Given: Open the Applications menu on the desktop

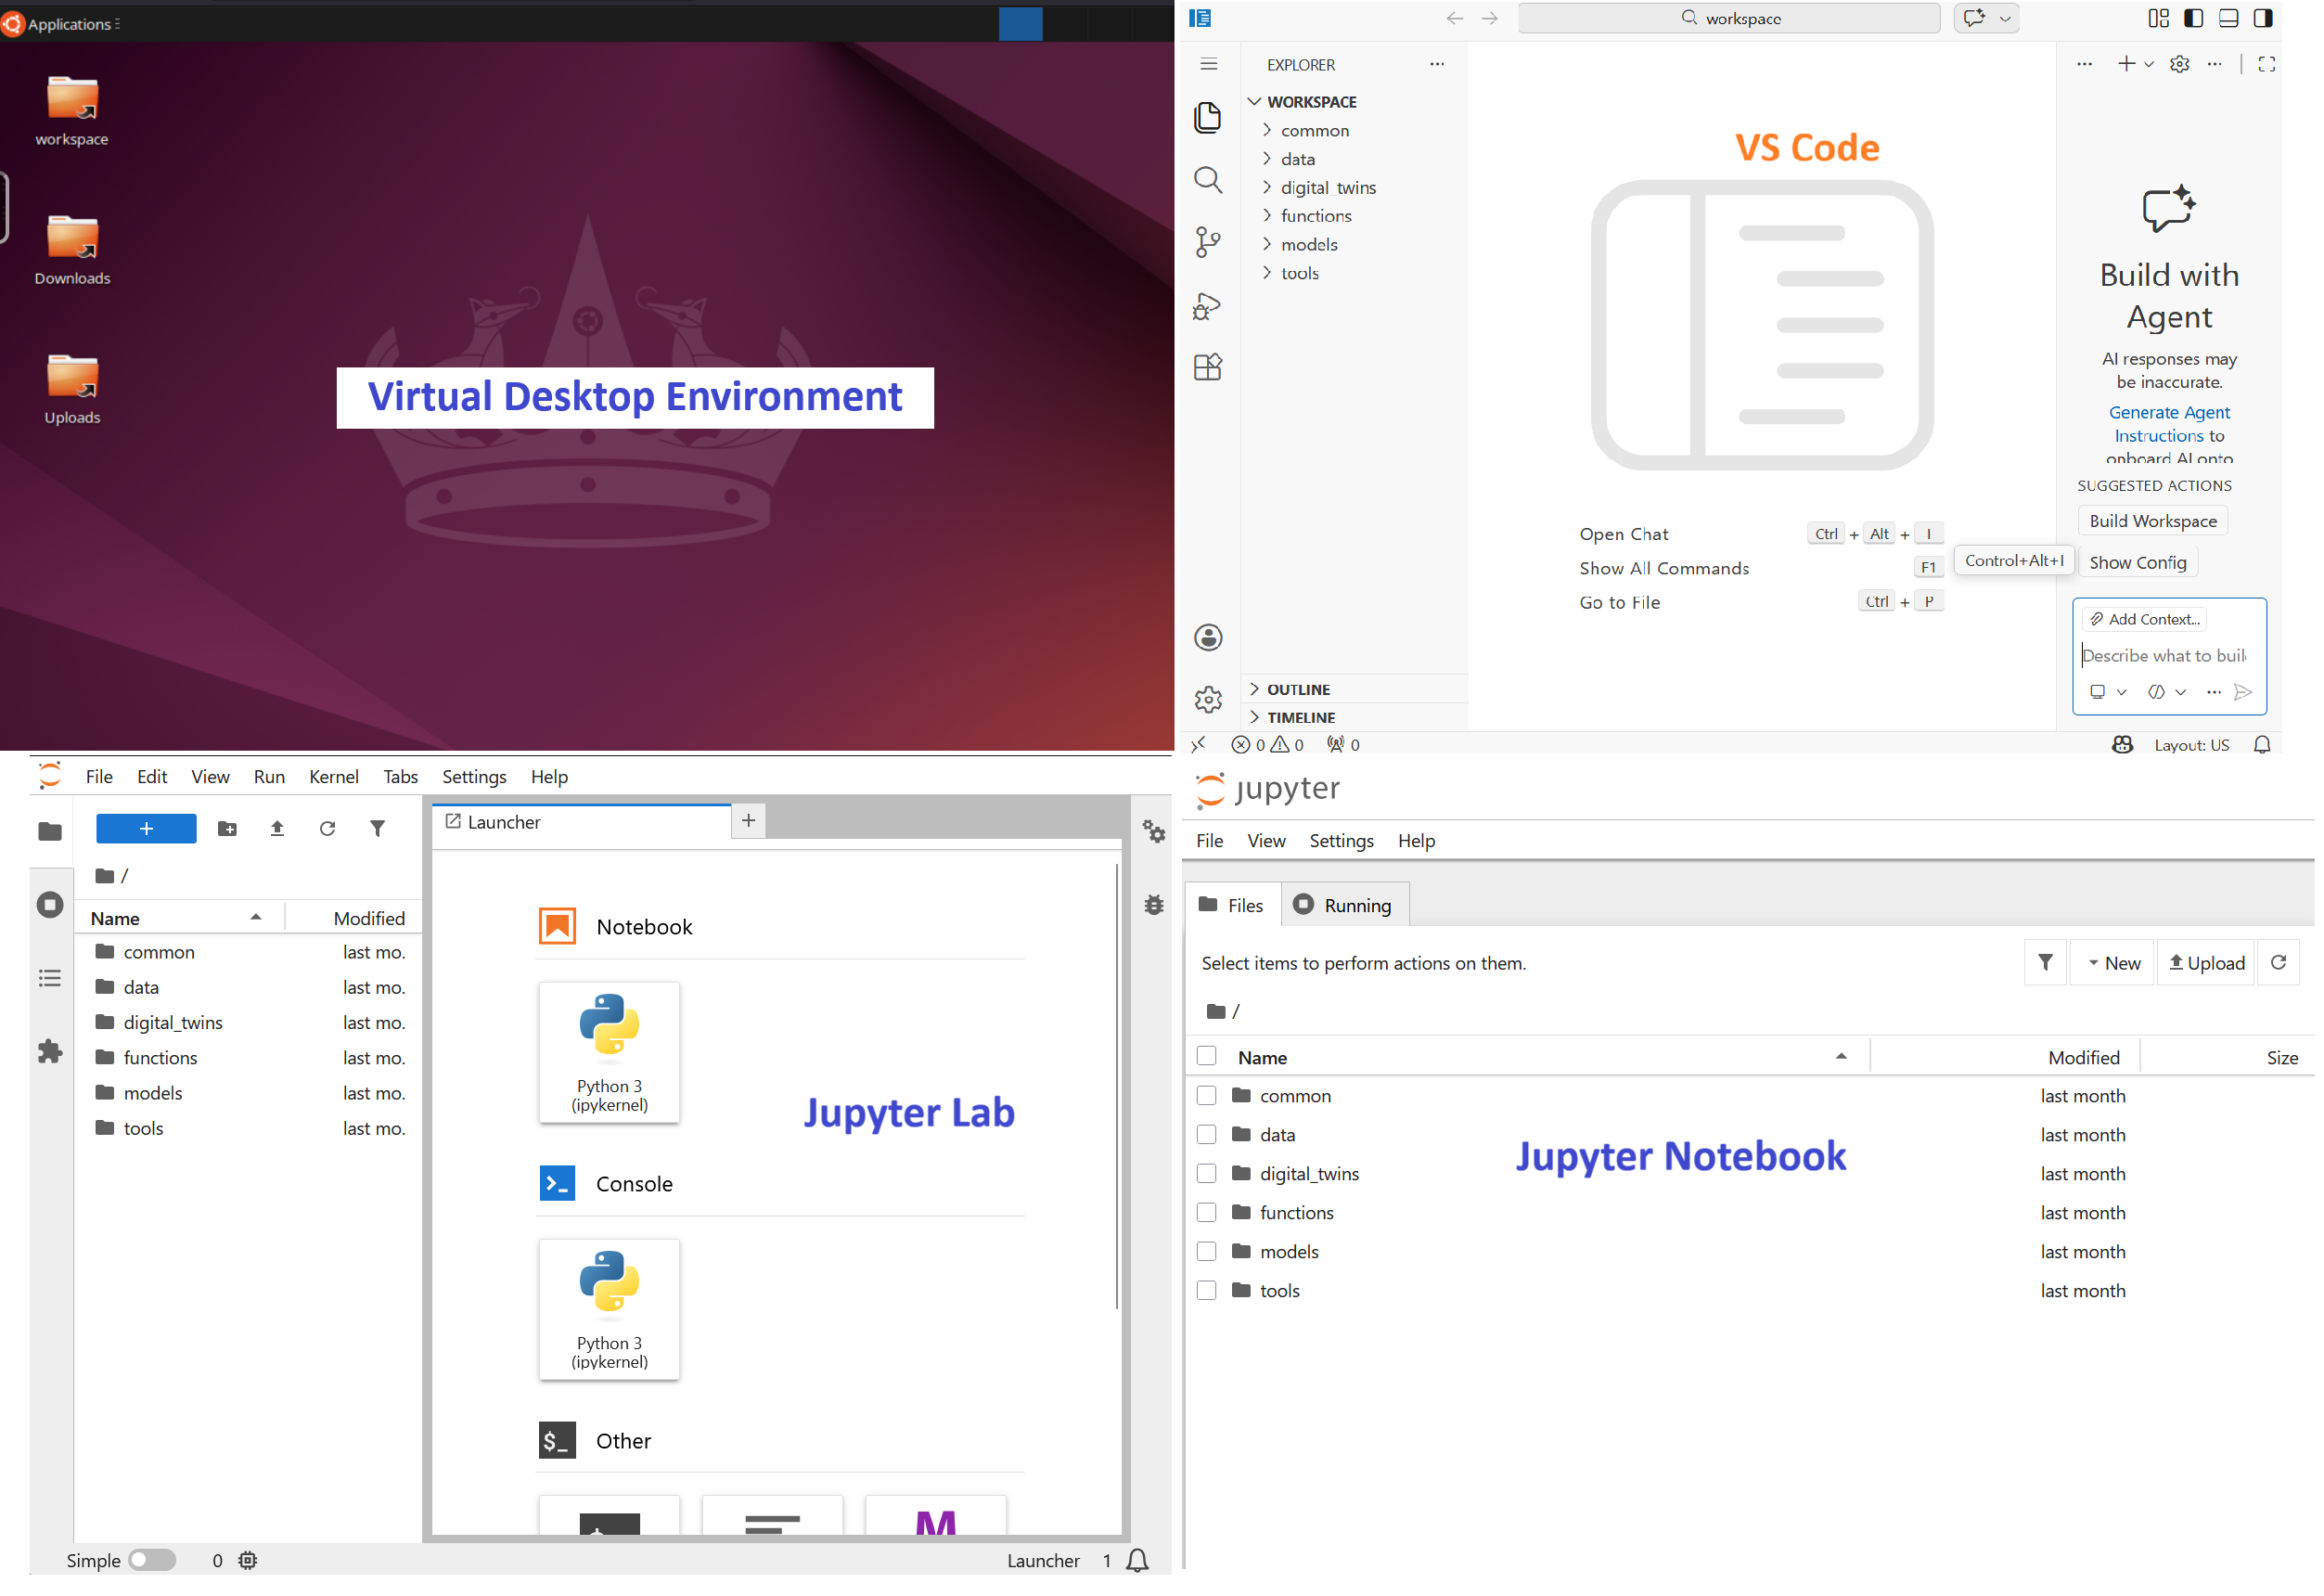Looking at the screenshot, I should click(63, 24).
